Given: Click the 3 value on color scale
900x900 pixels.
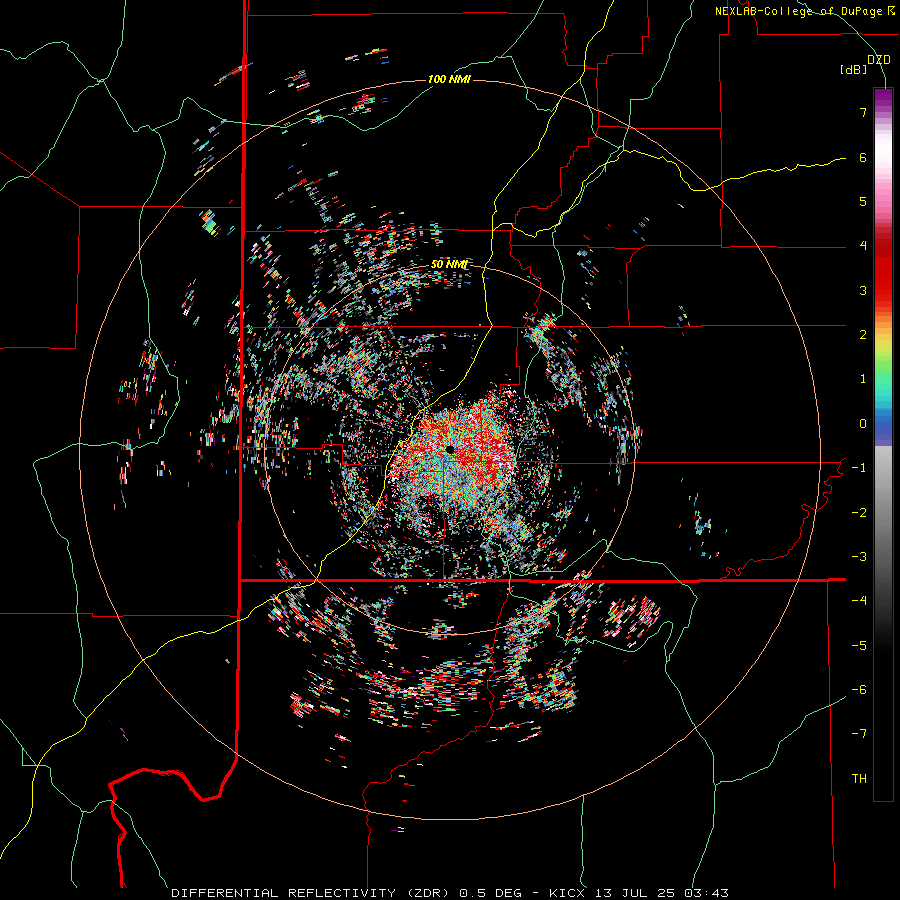Looking at the screenshot, I should pos(863,290).
